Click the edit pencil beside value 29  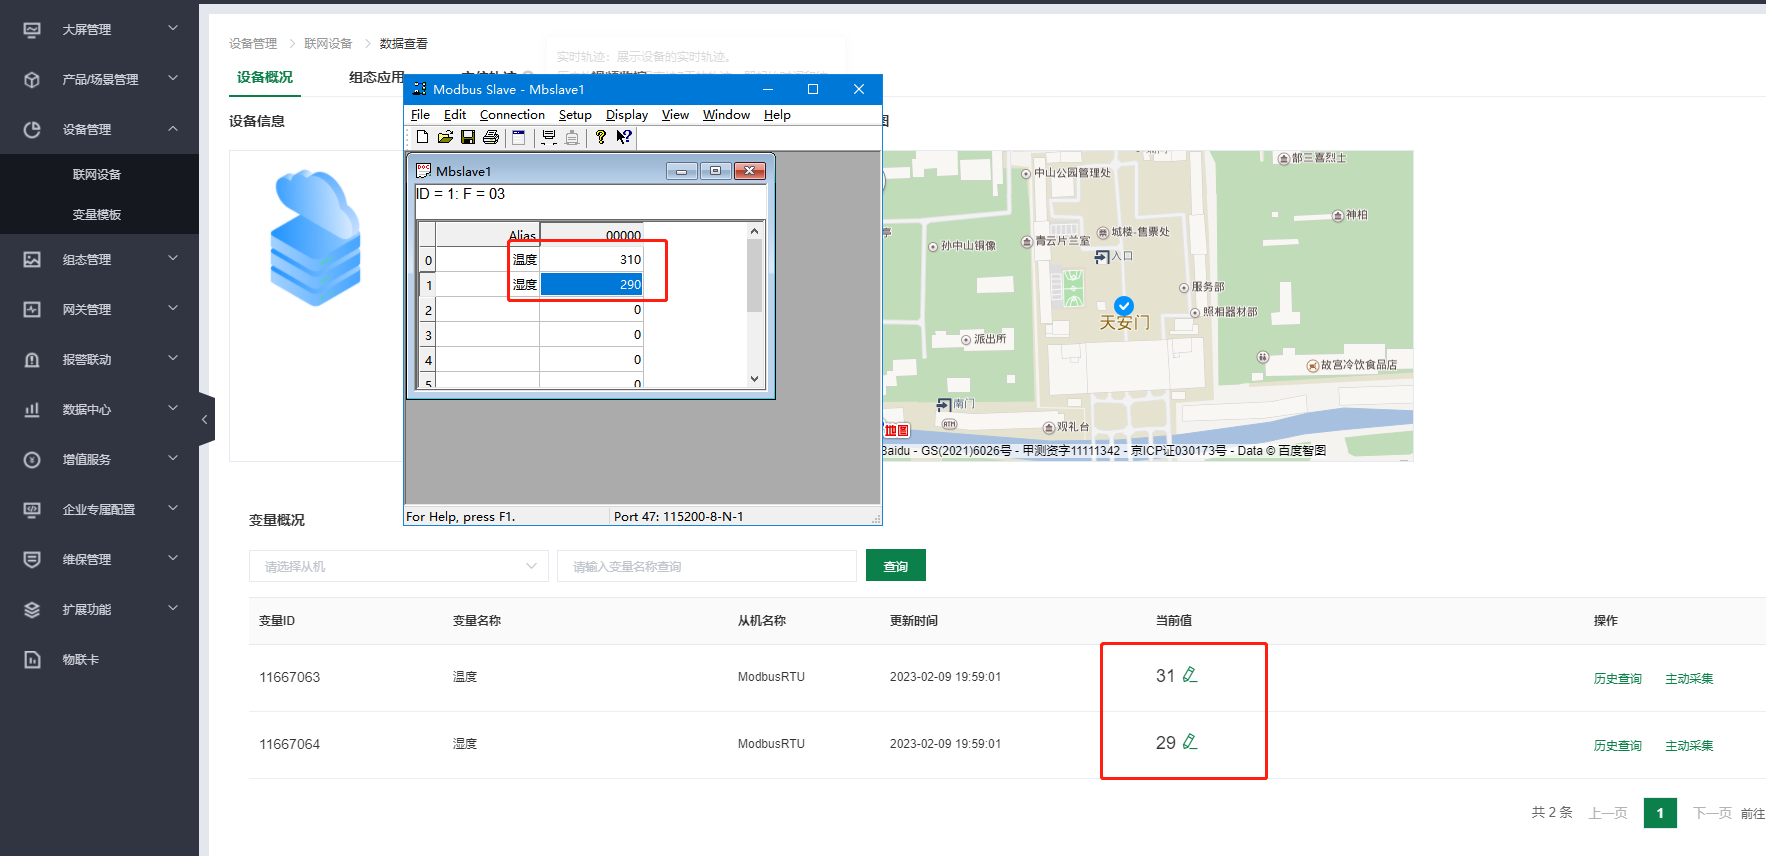click(1190, 742)
